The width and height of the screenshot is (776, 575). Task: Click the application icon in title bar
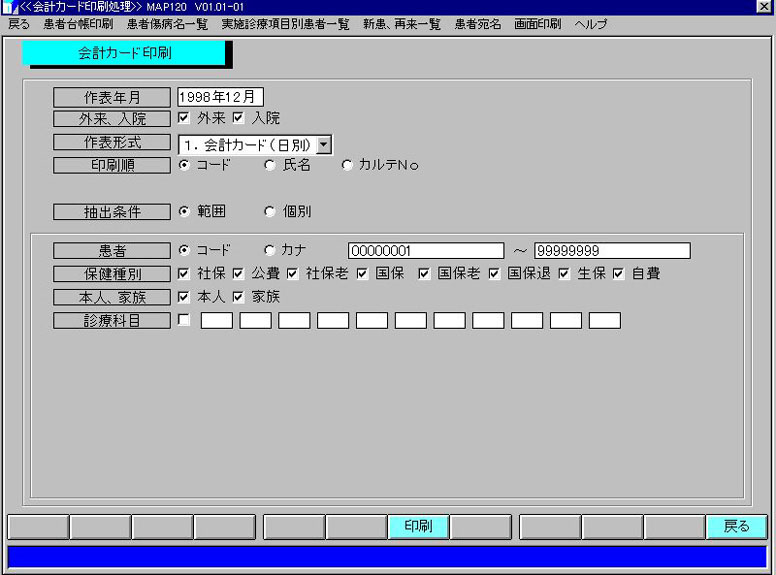click(9, 7)
